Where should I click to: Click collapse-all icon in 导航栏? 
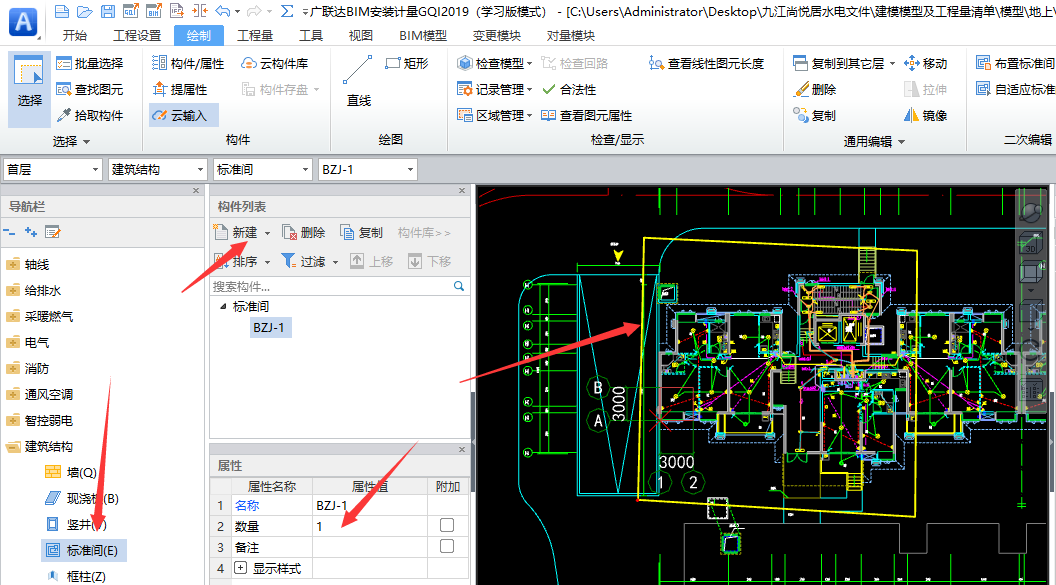[9, 232]
